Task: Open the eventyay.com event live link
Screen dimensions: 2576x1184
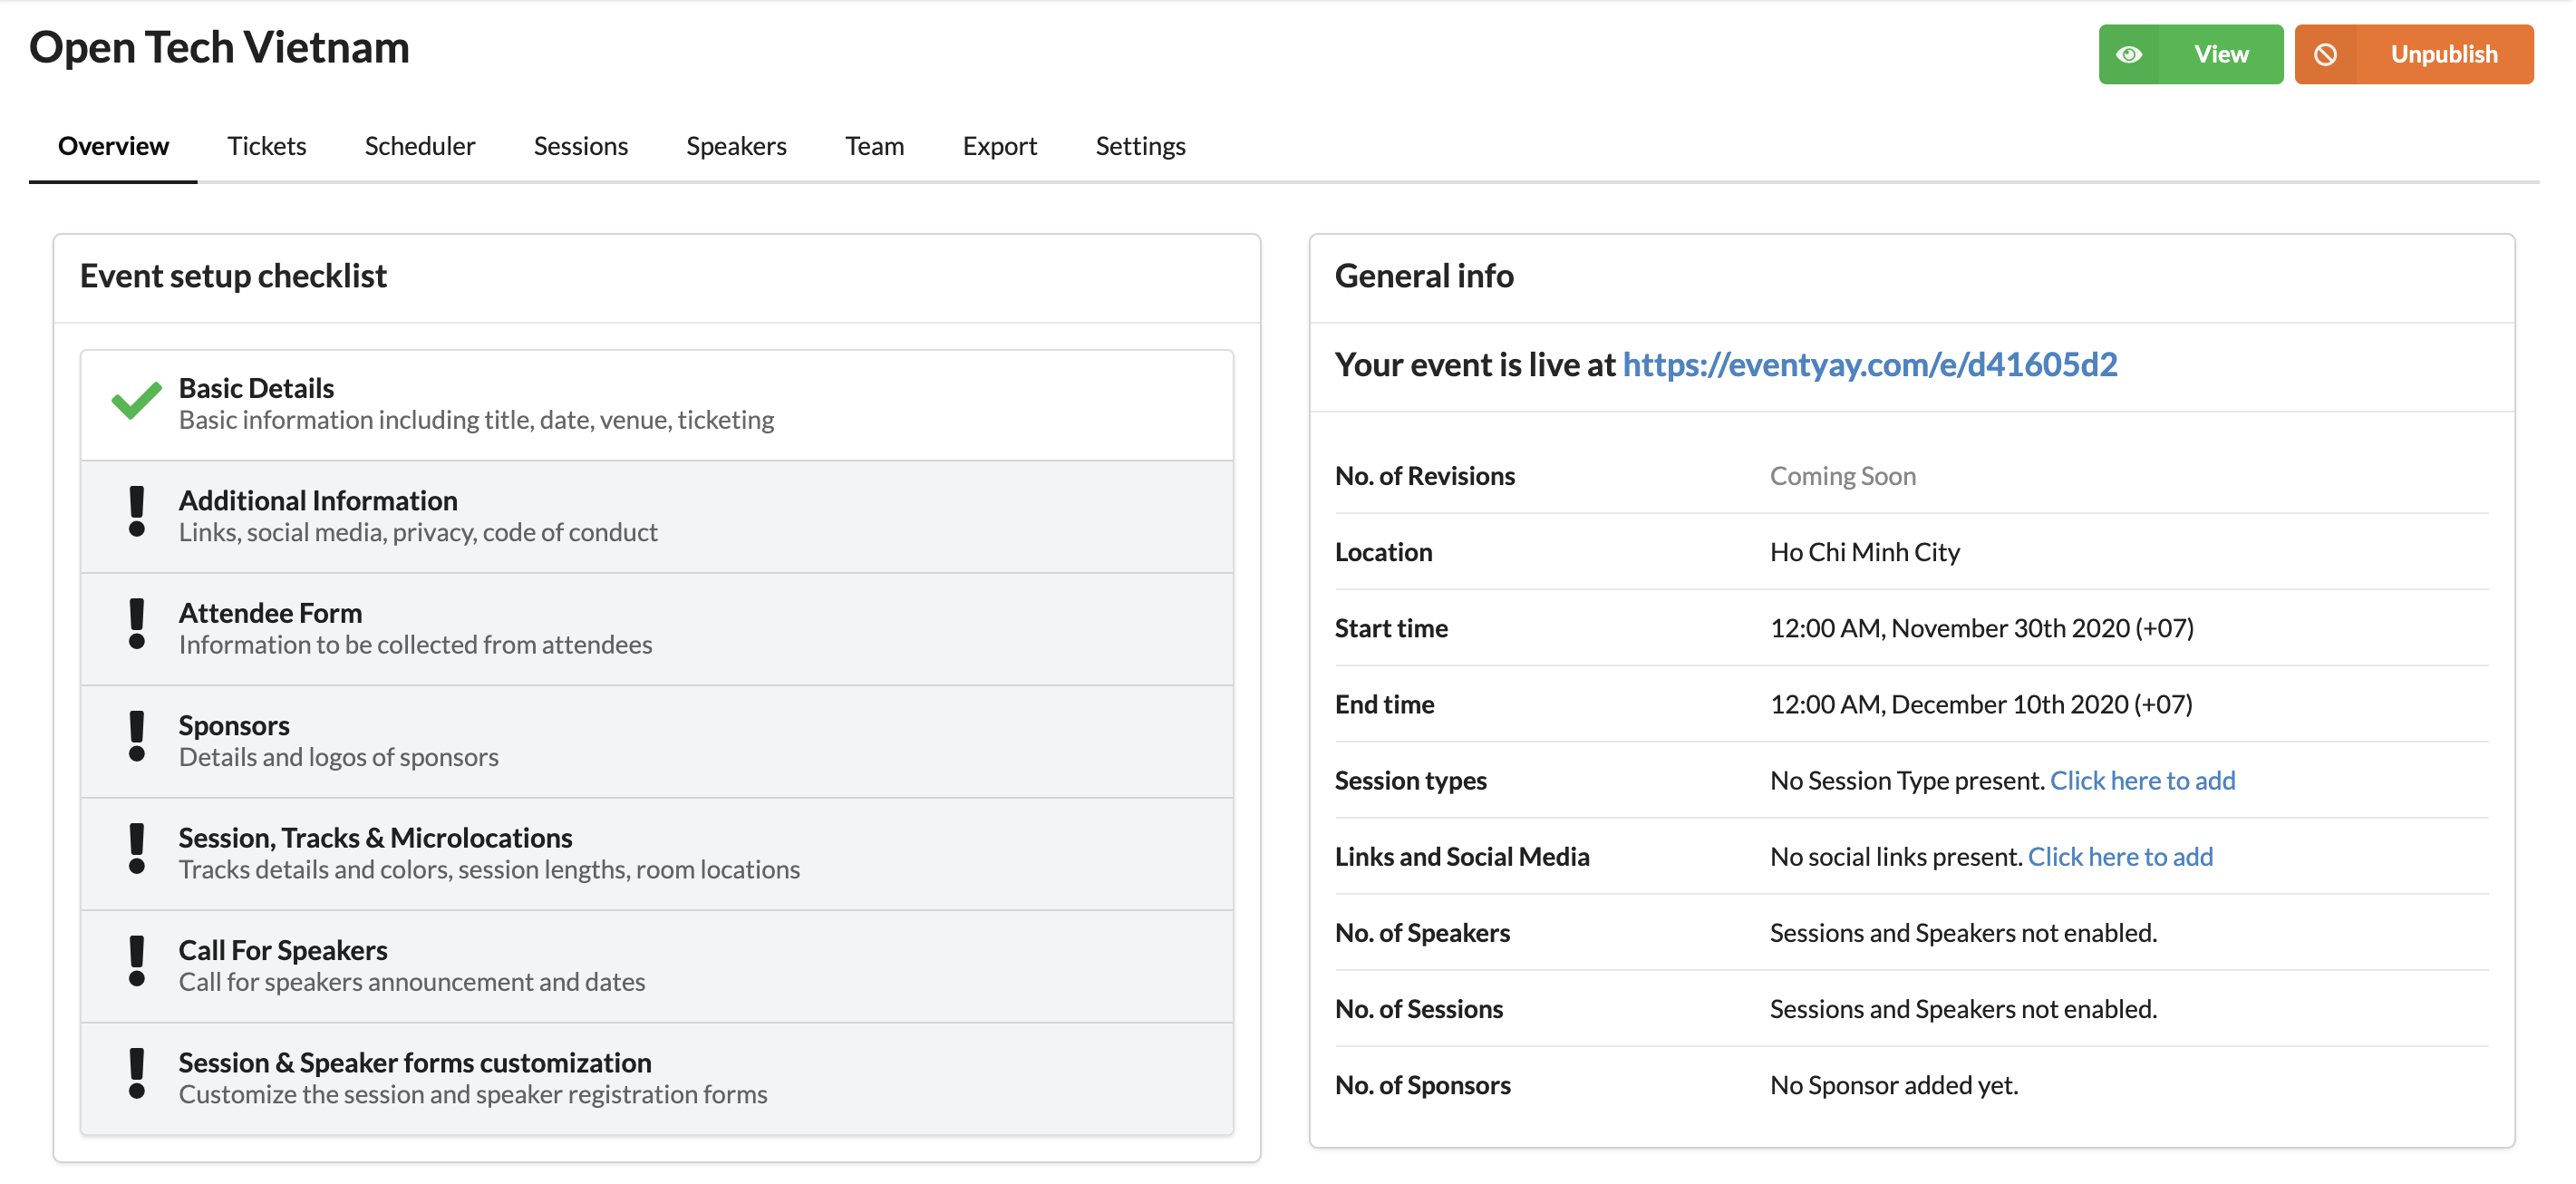Action: pyautogui.click(x=1870, y=365)
